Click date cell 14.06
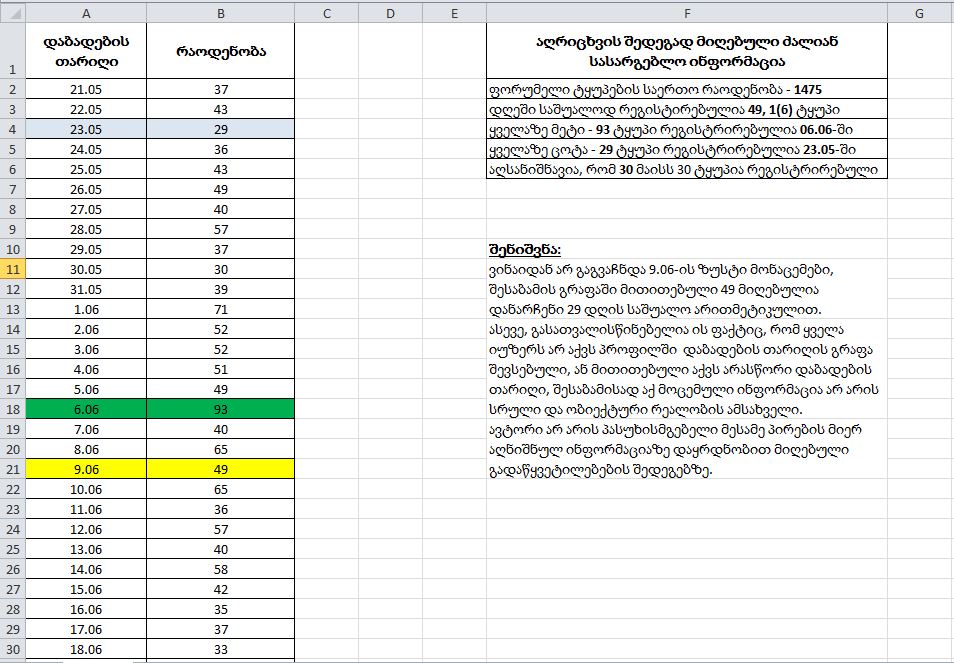Image resolution: width=954 pixels, height=663 pixels. pos(86,569)
